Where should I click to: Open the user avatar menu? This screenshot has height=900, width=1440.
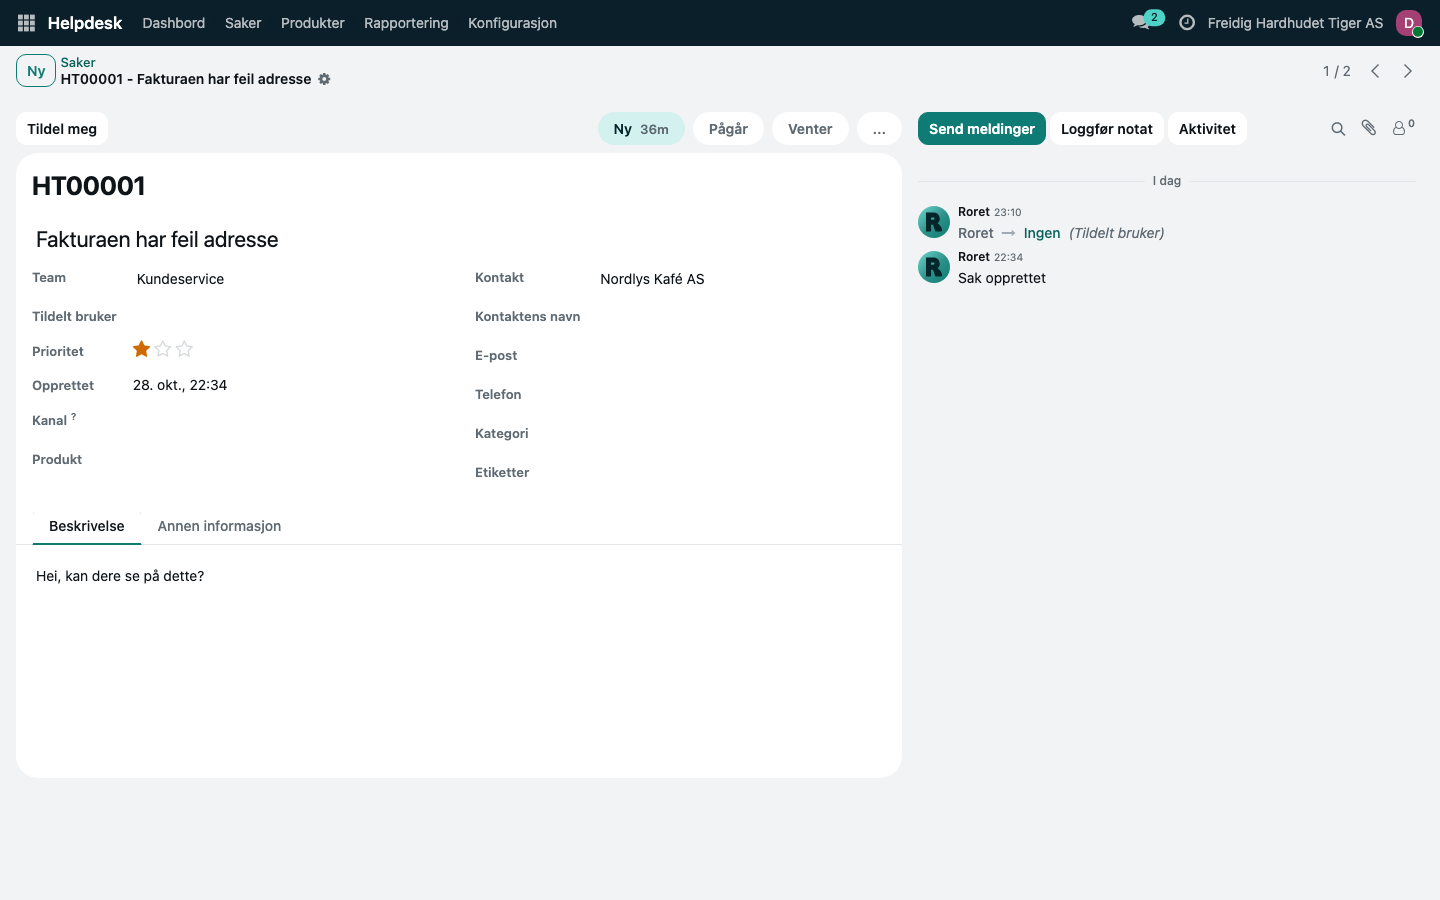[x=1409, y=23]
